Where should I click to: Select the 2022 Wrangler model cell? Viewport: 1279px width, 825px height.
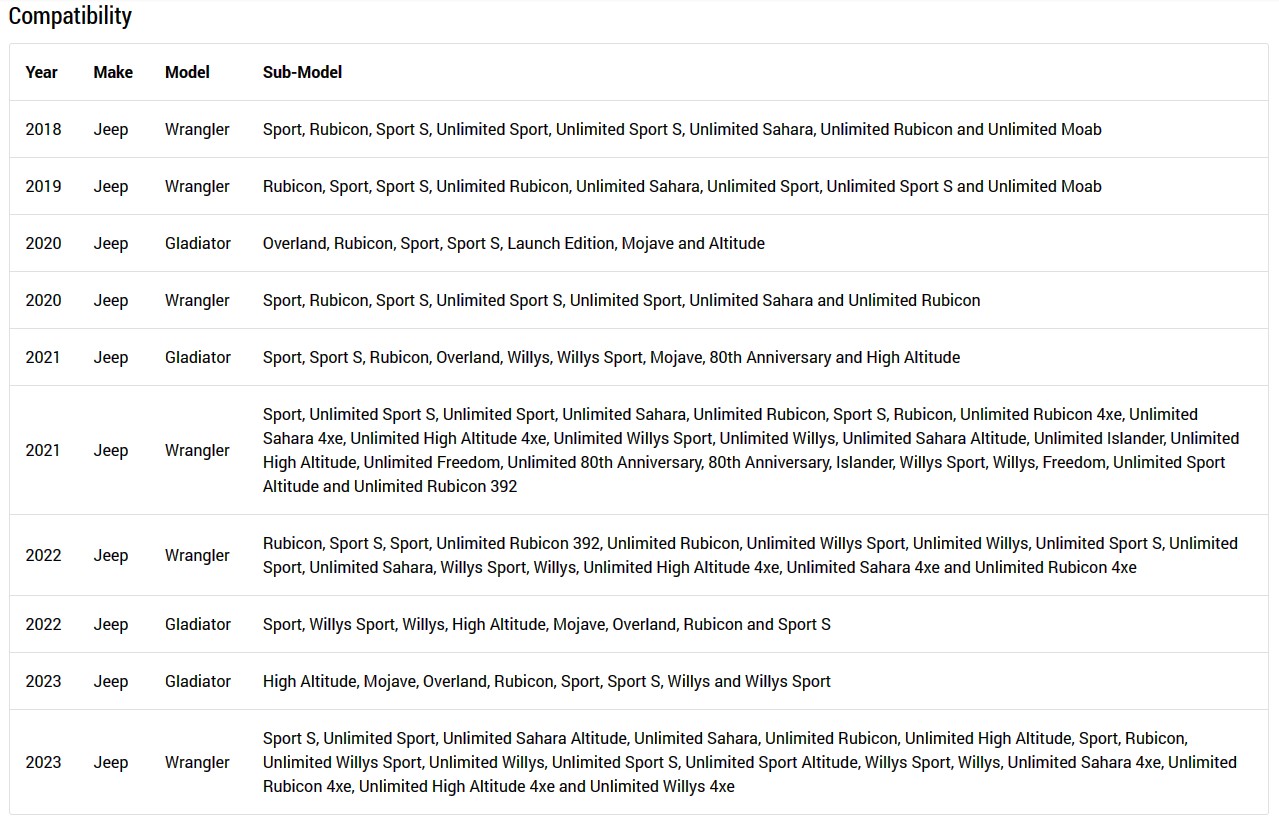197,555
